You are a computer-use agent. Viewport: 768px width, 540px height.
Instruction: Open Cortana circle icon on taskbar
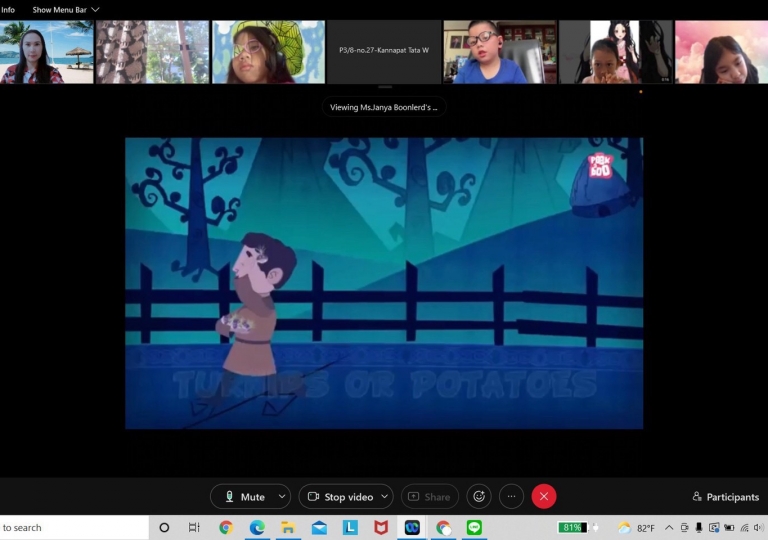tap(164, 527)
